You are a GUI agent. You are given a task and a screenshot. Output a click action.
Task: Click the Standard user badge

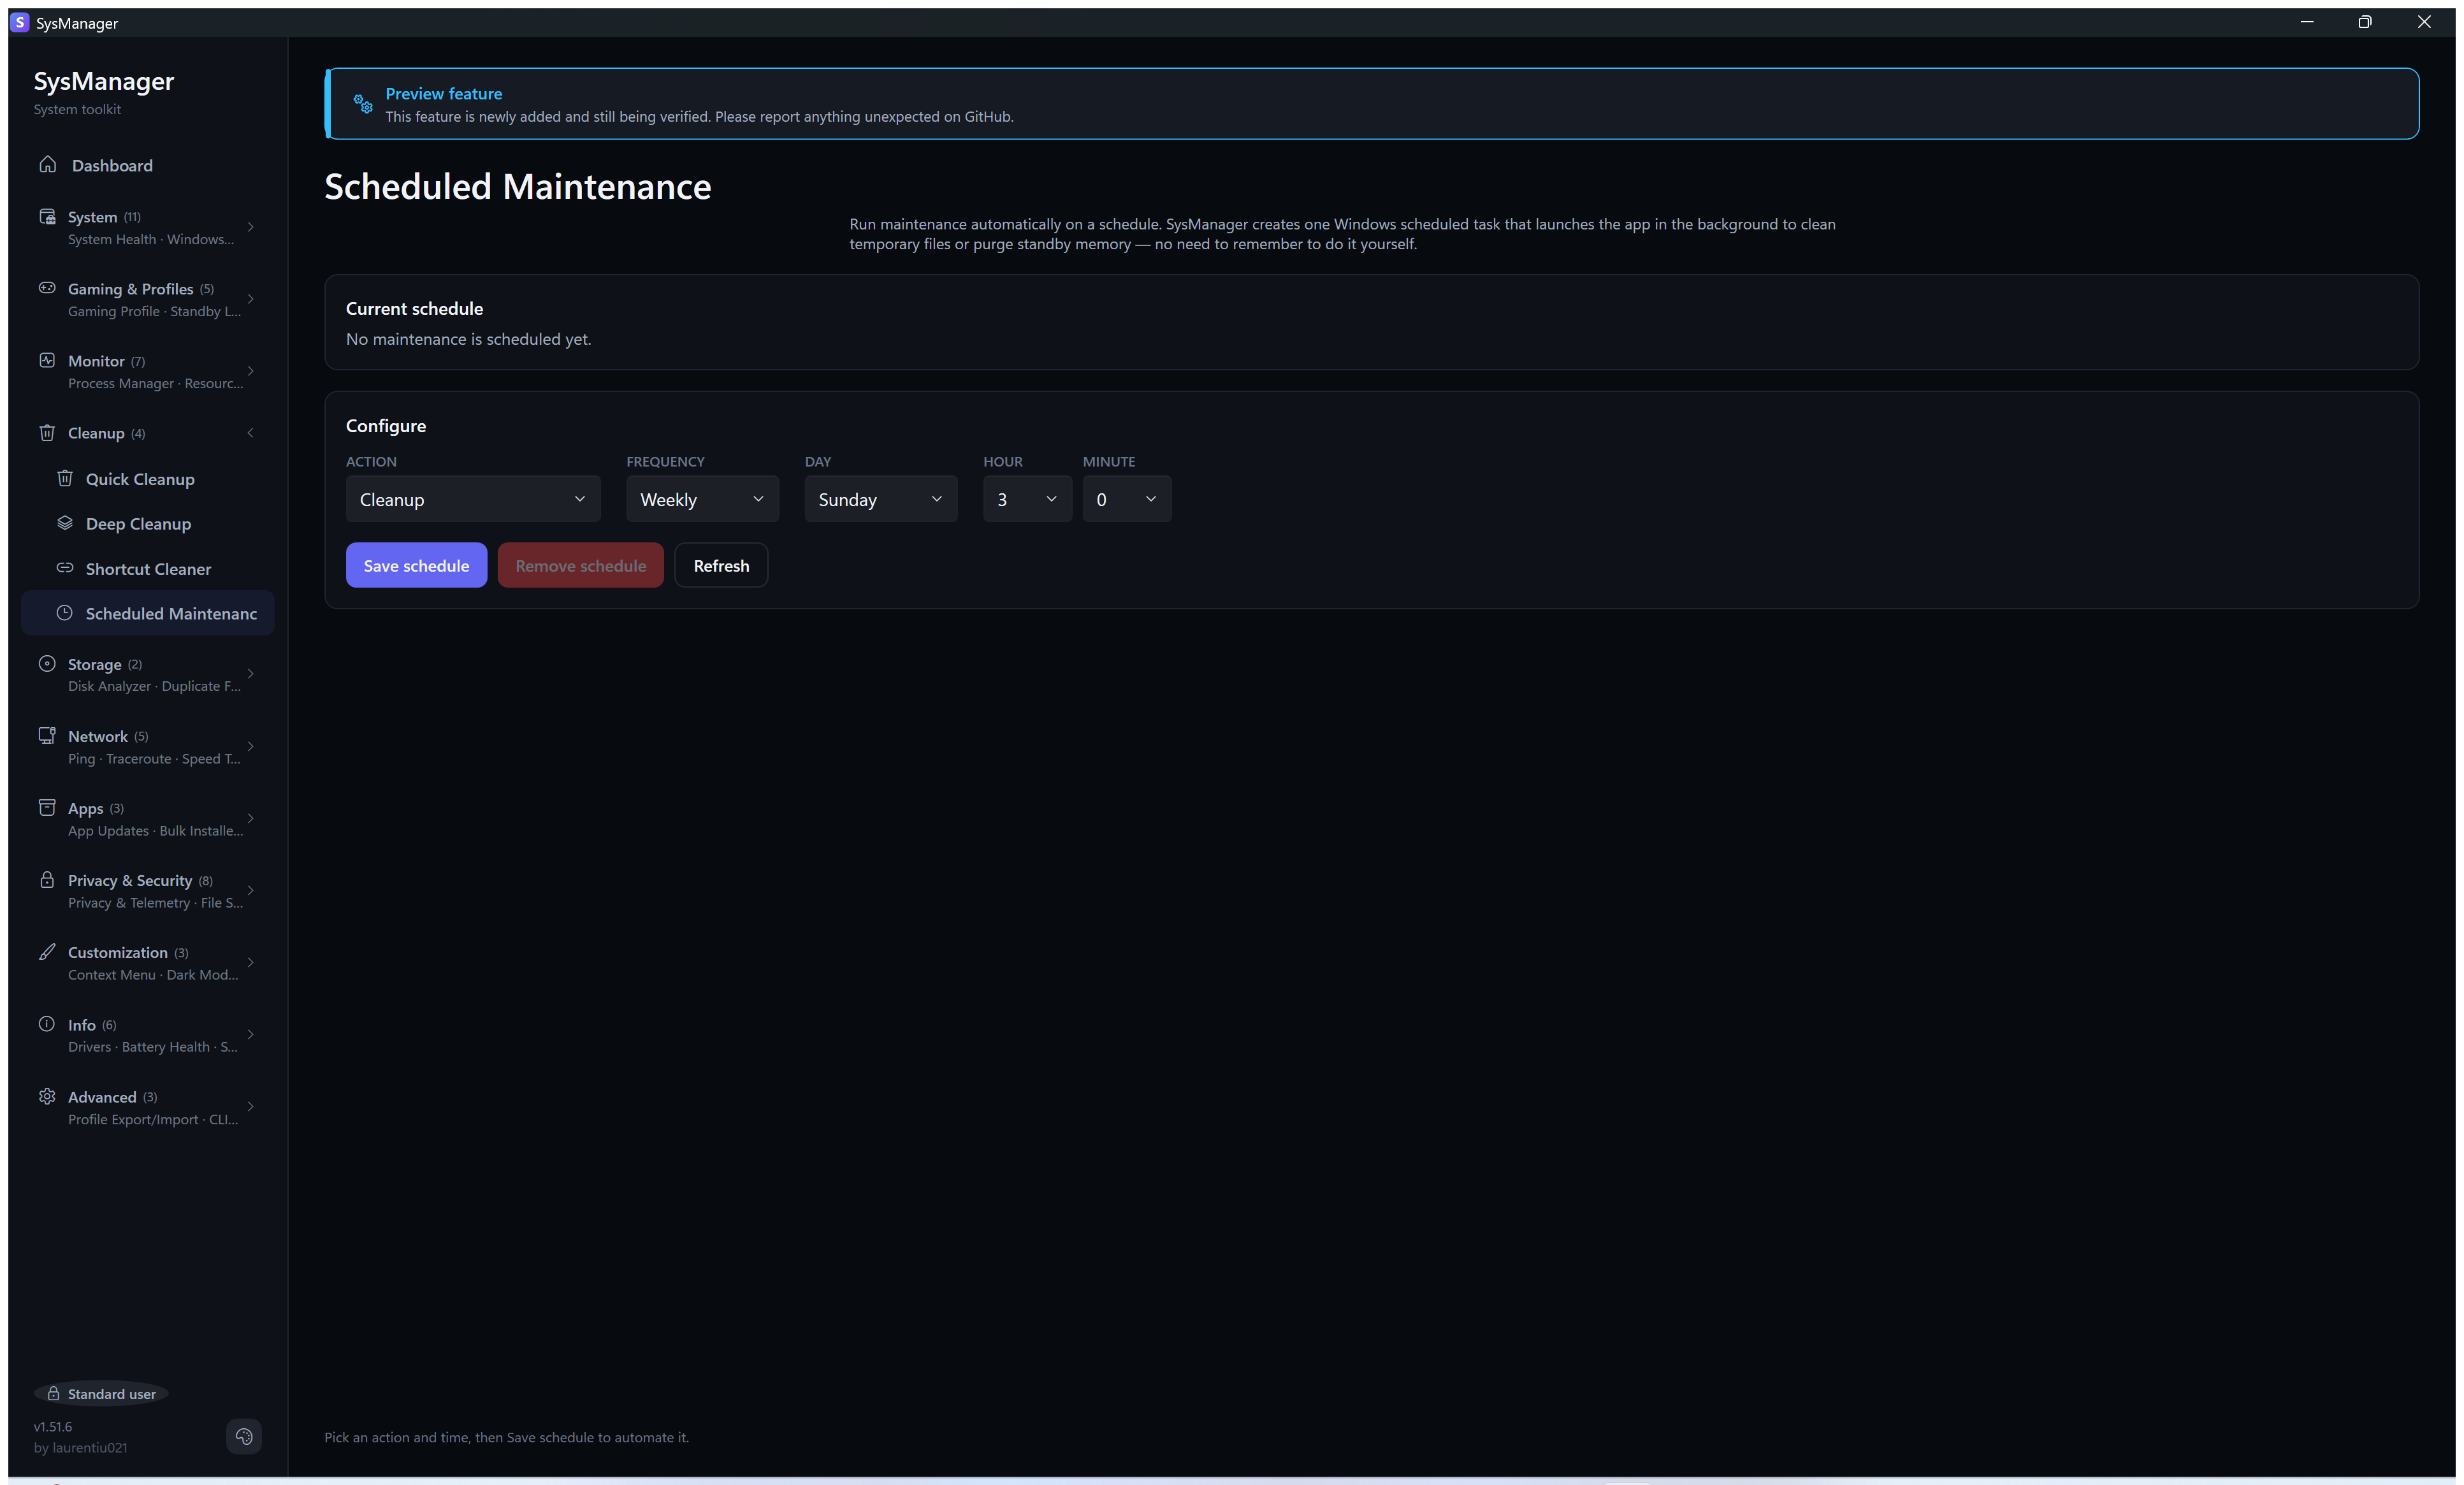tap(101, 1394)
